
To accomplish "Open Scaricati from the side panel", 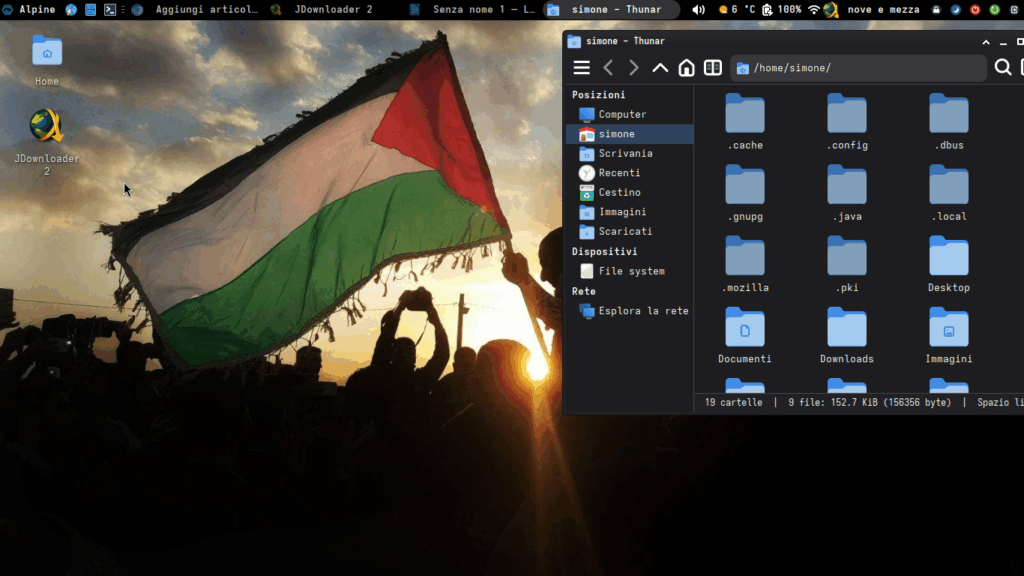I will click(624, 231).
